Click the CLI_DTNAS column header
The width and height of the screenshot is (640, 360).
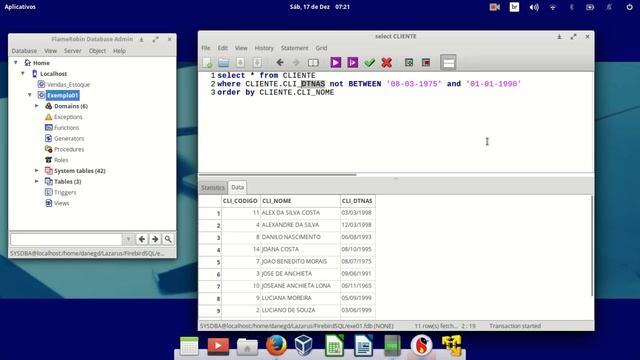click(x=357, y=201)
